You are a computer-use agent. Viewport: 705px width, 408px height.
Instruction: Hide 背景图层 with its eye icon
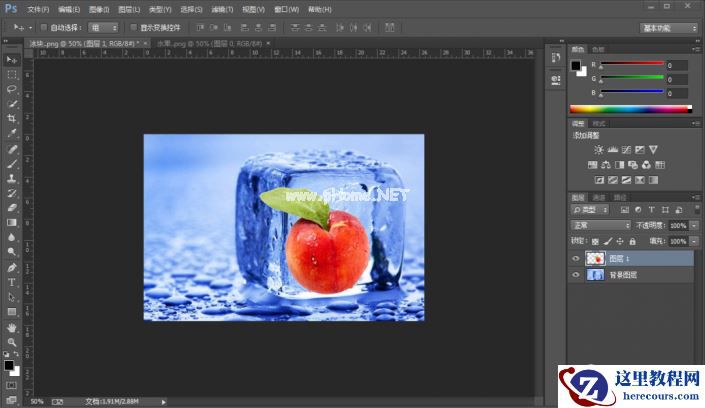(576, 275)
